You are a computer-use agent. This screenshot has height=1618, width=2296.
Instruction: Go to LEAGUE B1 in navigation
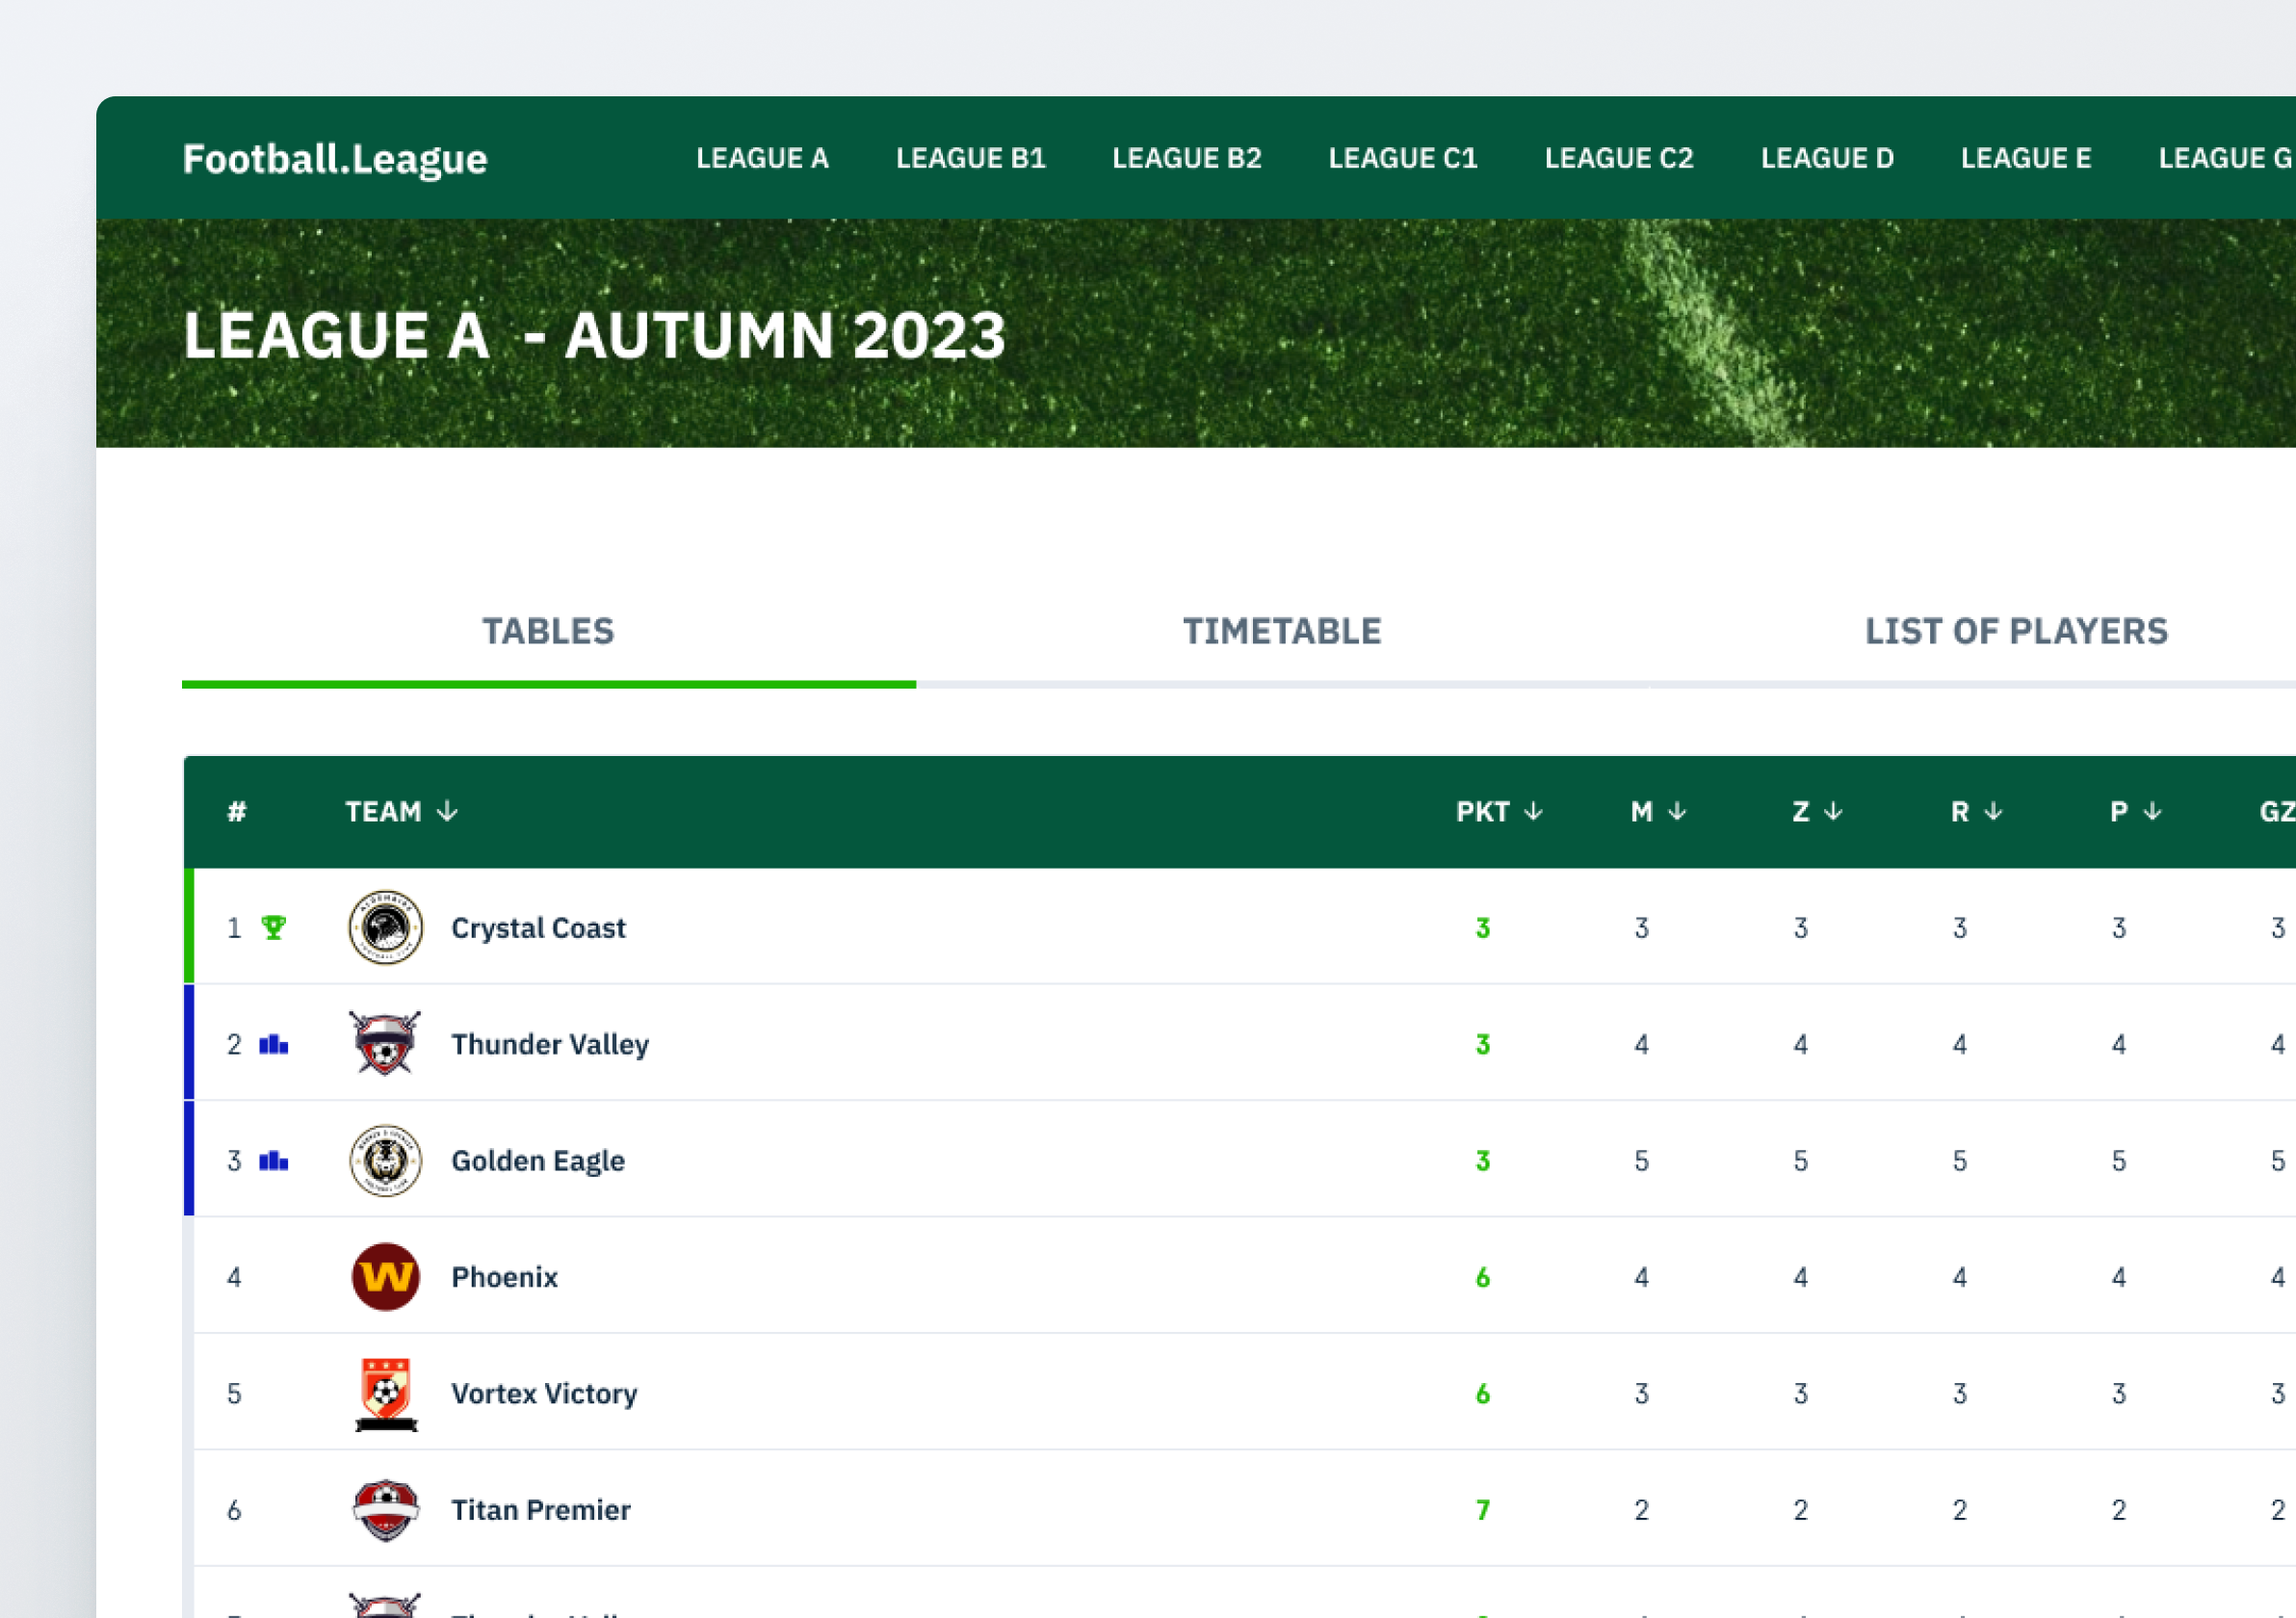(x=970, y=158)
